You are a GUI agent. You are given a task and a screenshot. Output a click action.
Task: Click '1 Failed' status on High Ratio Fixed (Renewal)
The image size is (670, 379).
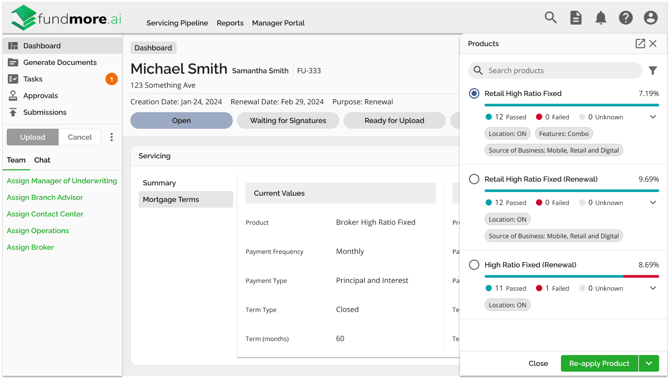(x=553, y=288)
